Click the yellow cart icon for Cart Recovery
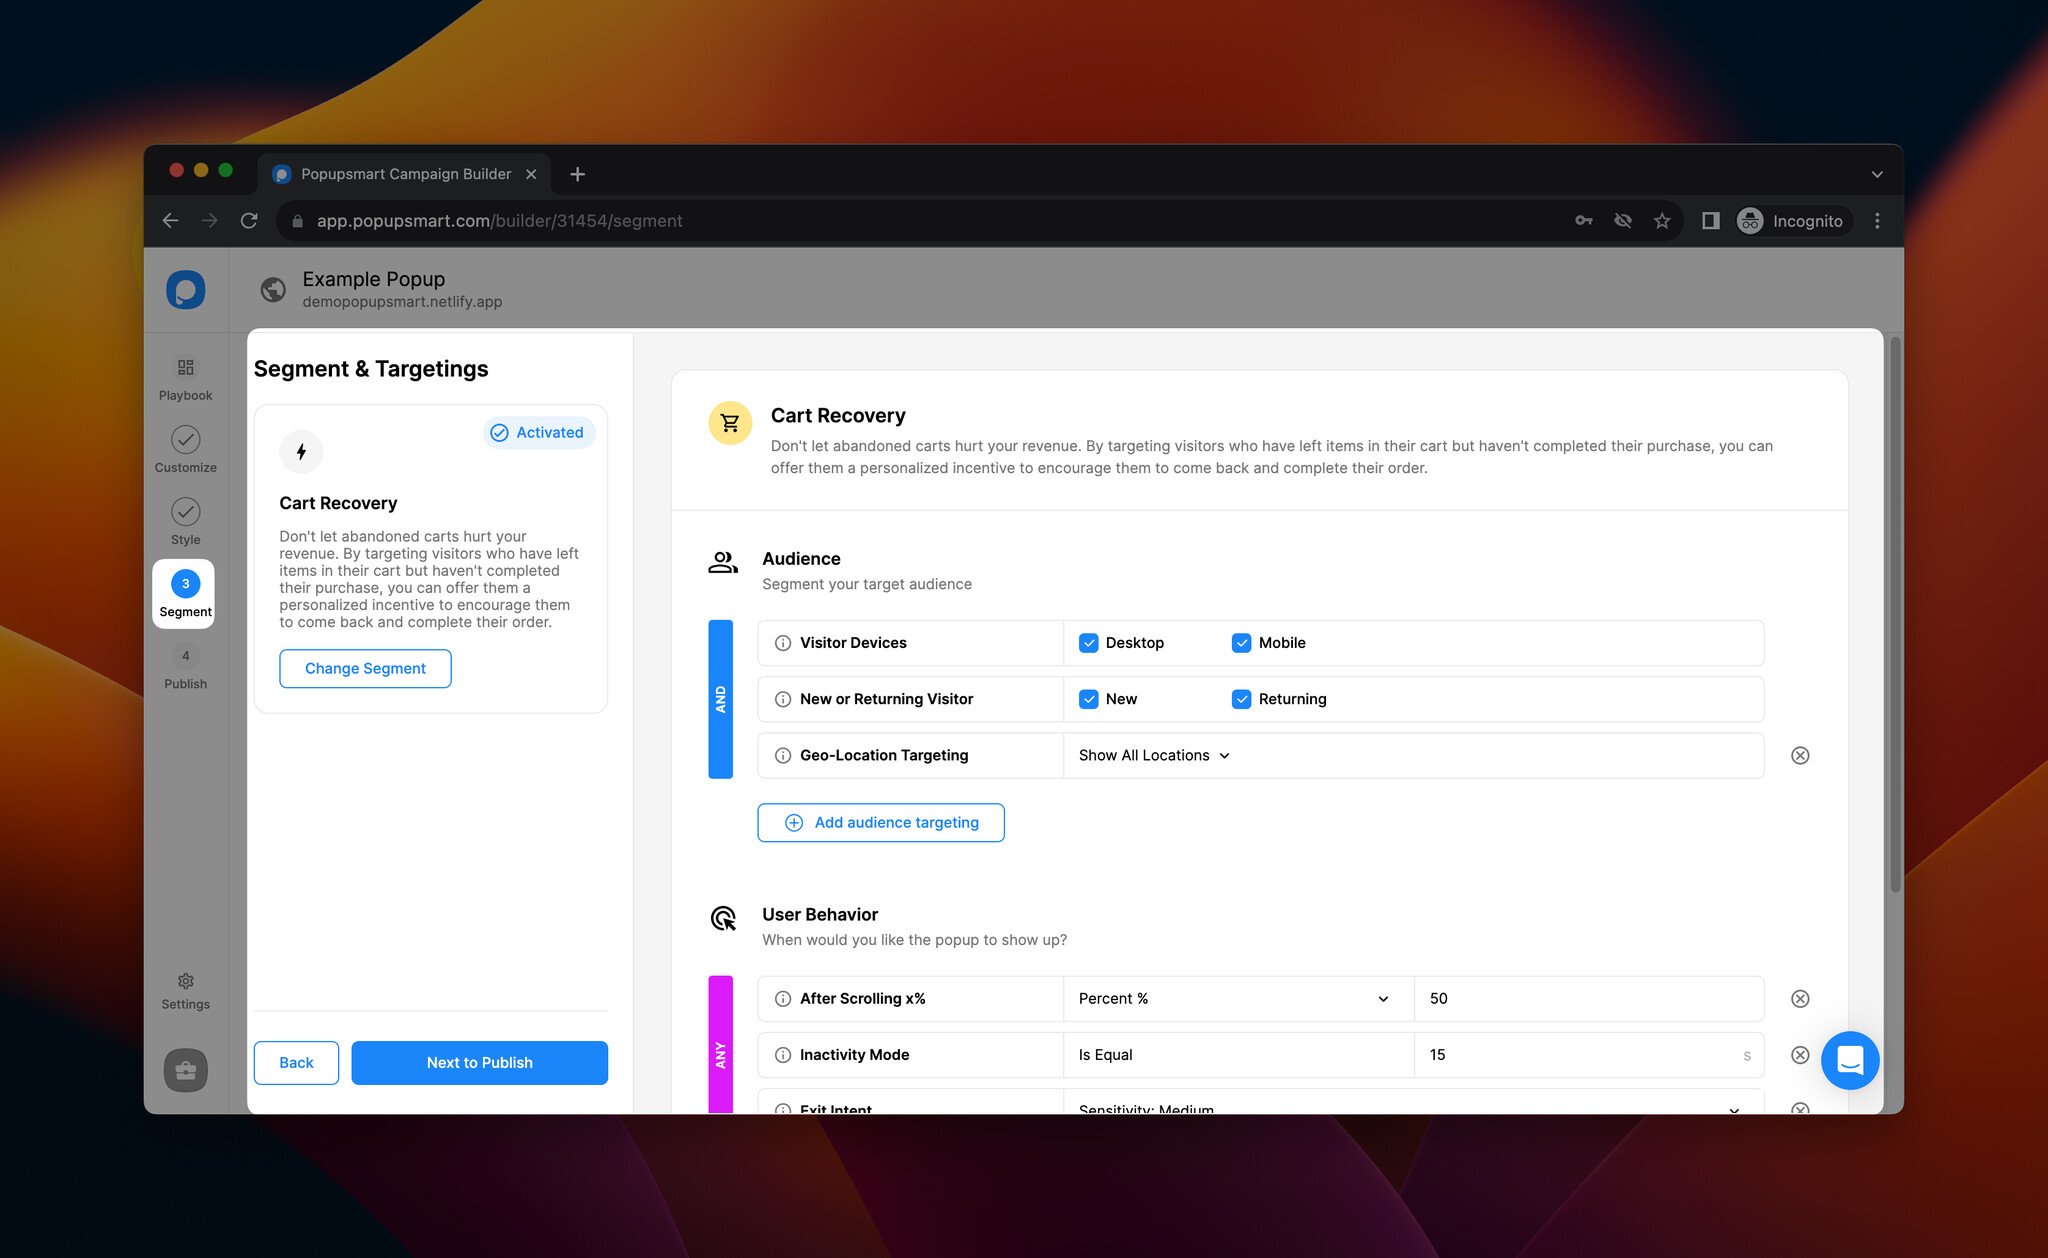Image resolution: width=2048 pixels, height=1258 pixels. [x=730, y=423]
